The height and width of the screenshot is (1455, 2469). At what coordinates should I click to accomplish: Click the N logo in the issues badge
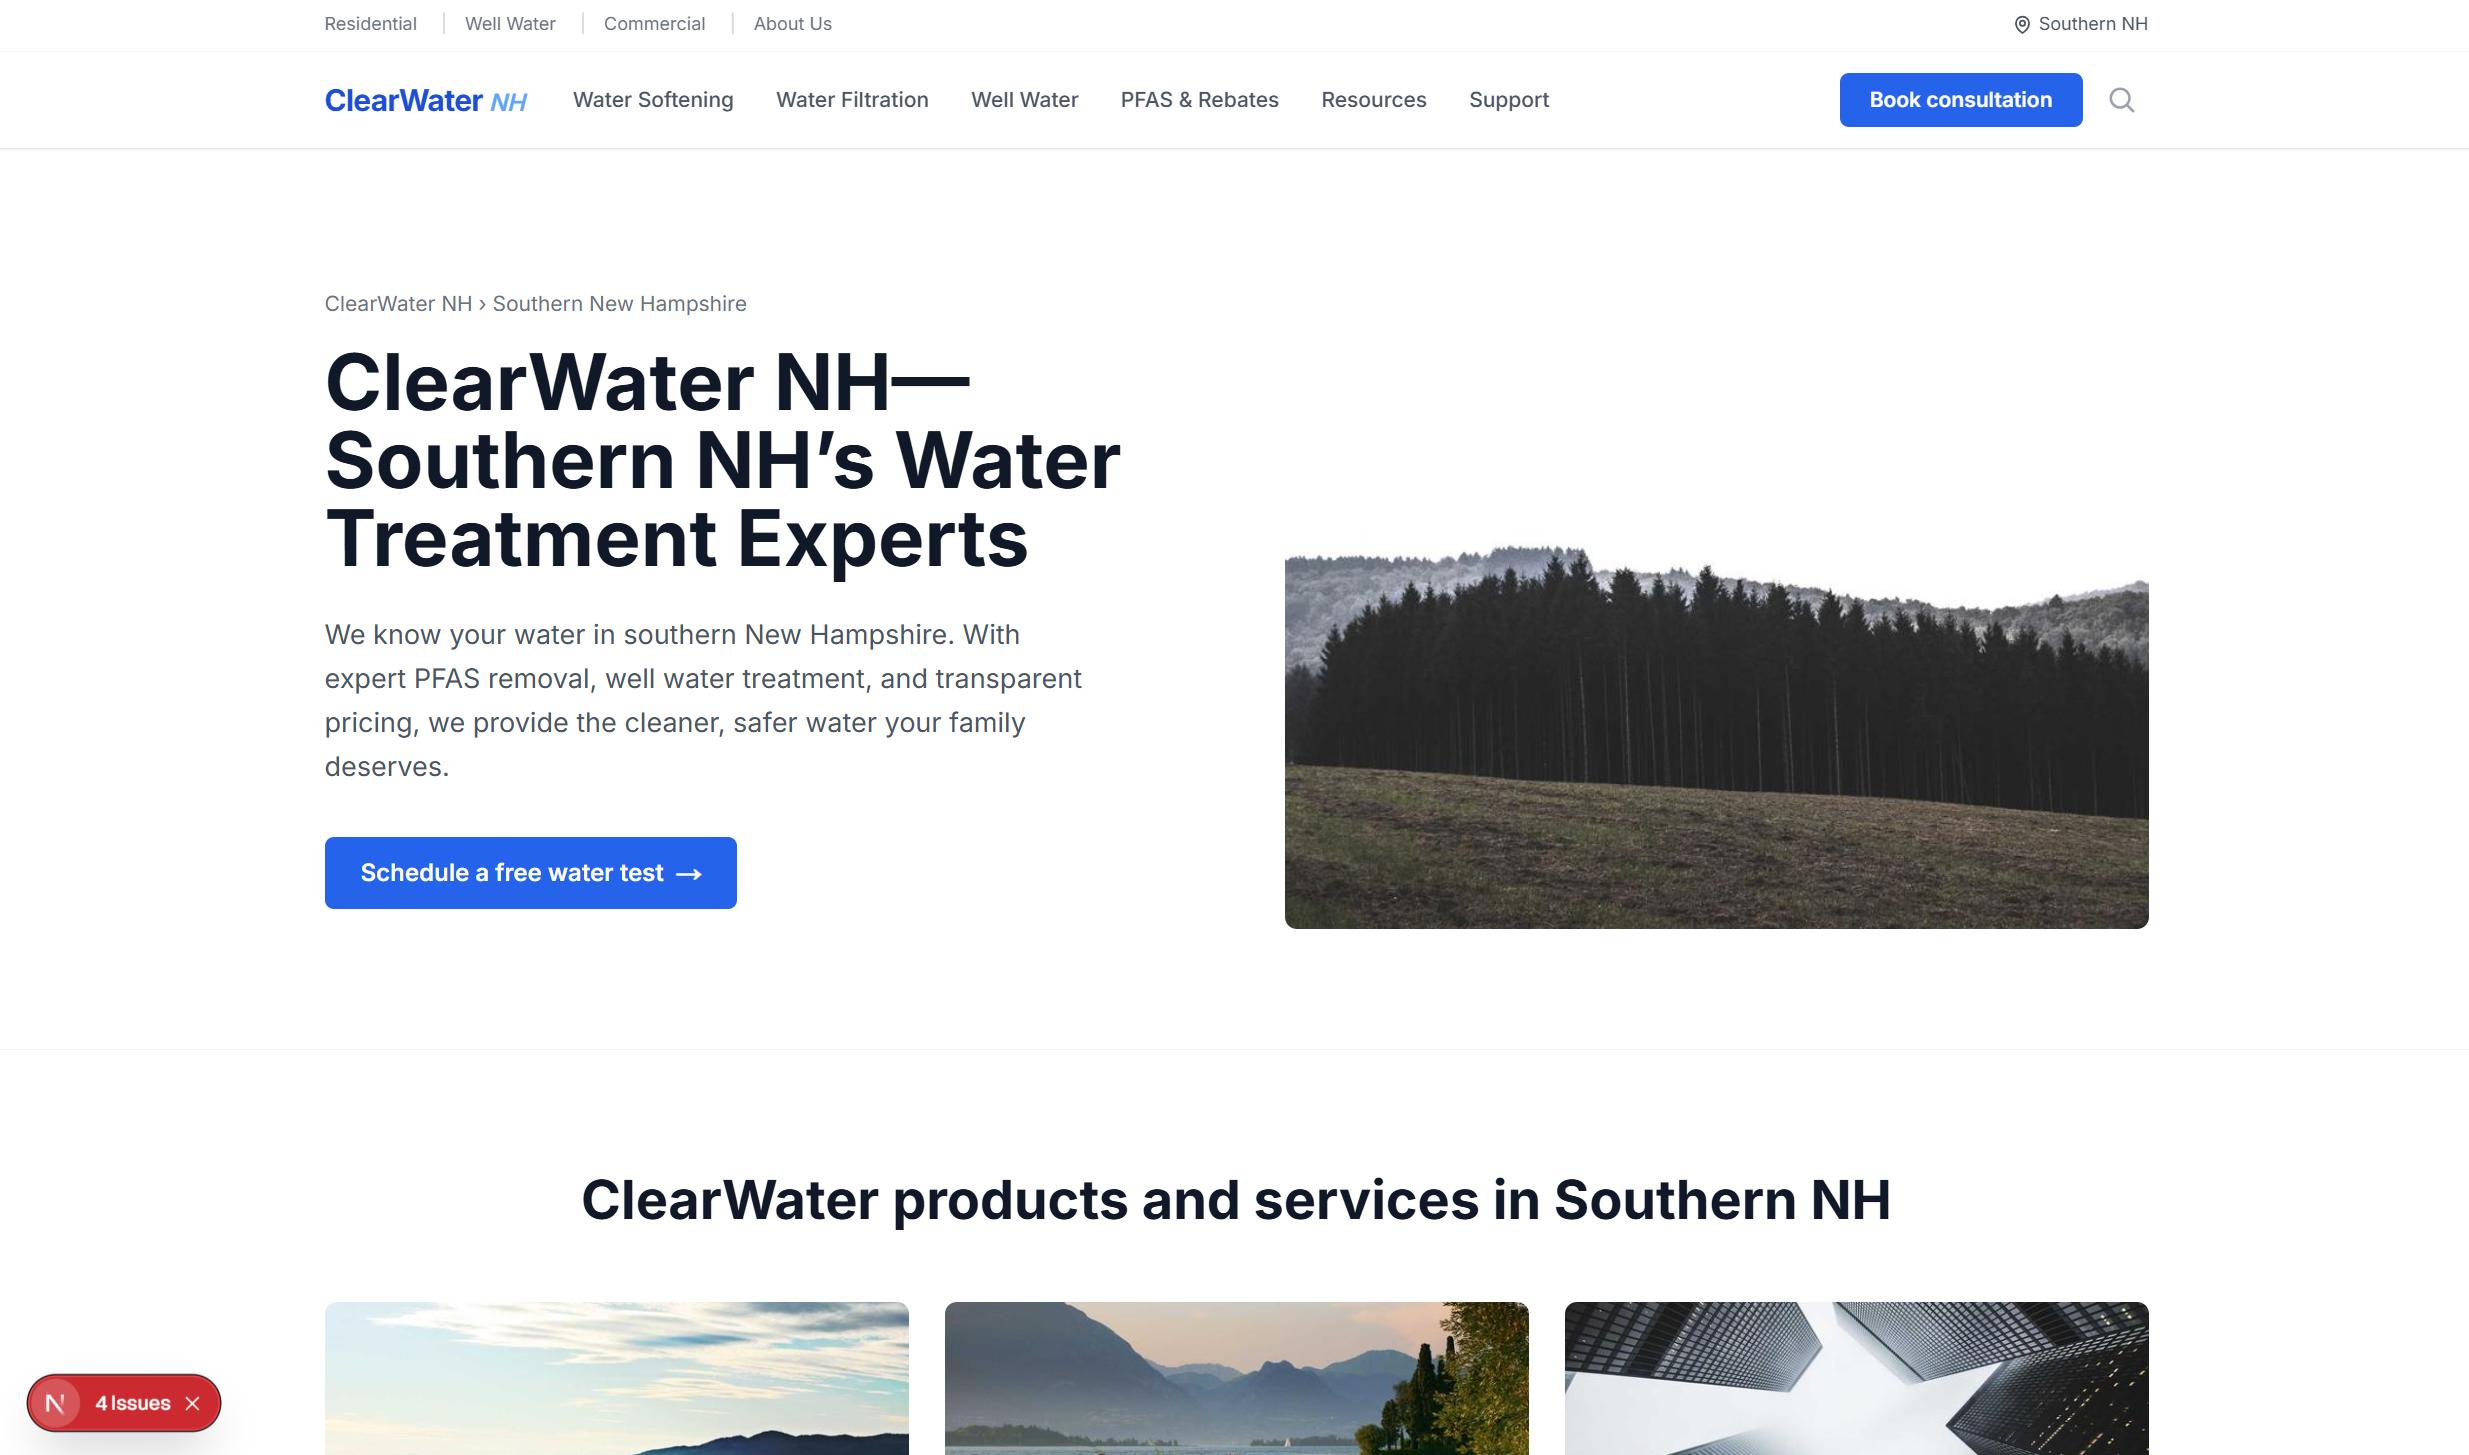(55, 1403)
